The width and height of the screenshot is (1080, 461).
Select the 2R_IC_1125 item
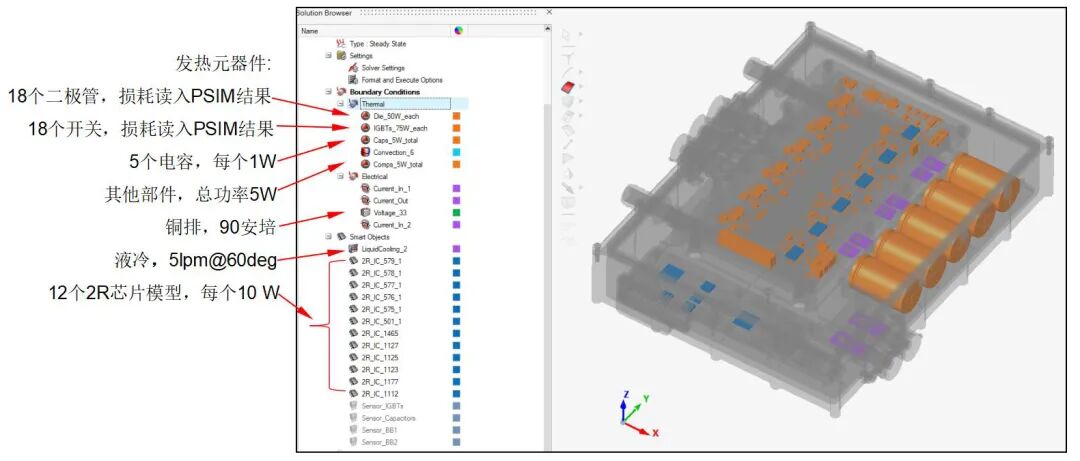click(x=380, y=358)
